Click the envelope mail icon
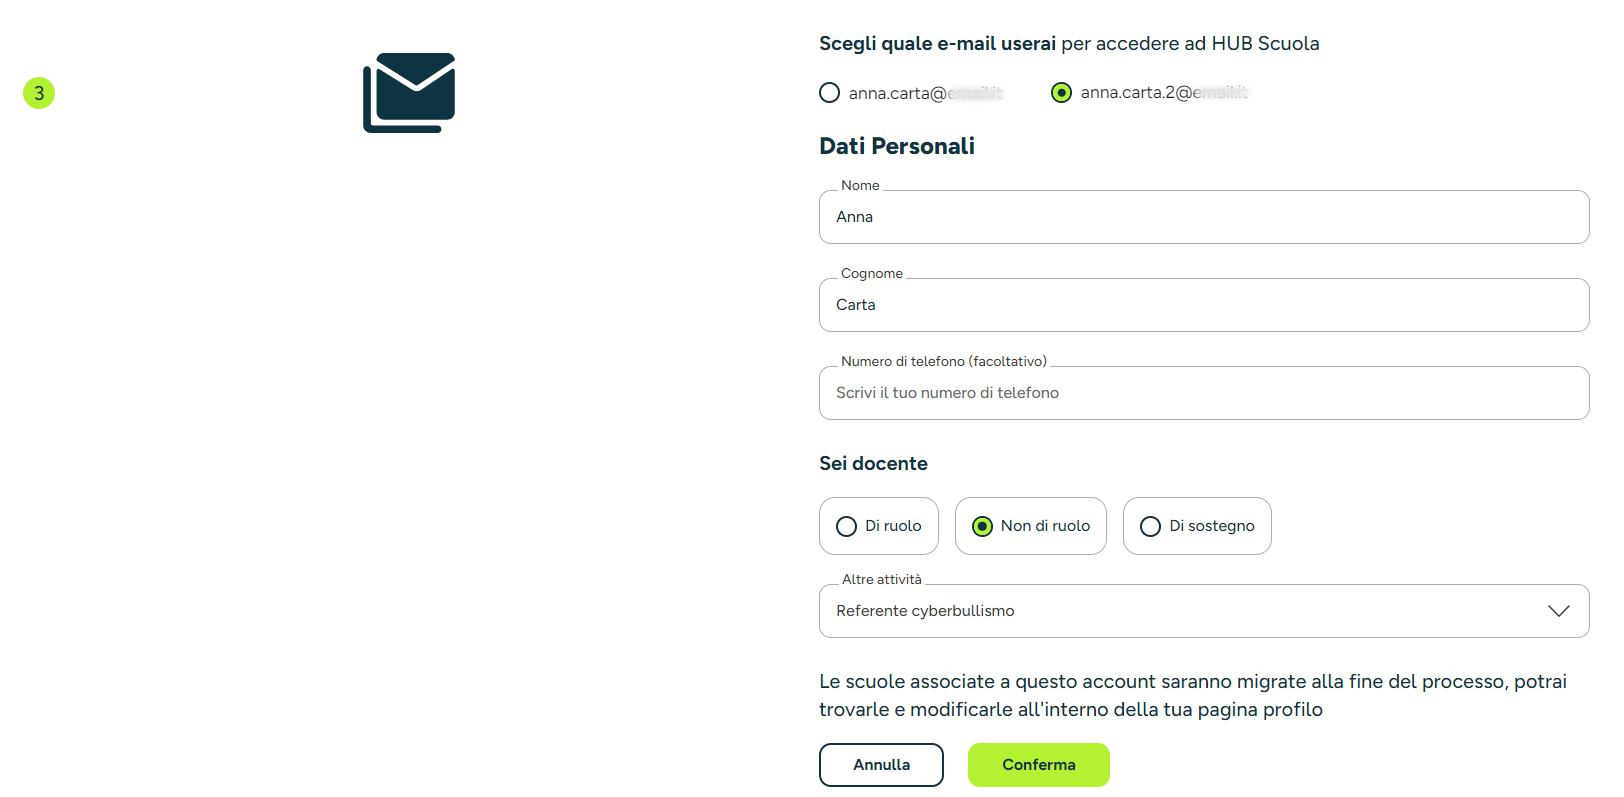The image size is (1624, 797). 409,93
